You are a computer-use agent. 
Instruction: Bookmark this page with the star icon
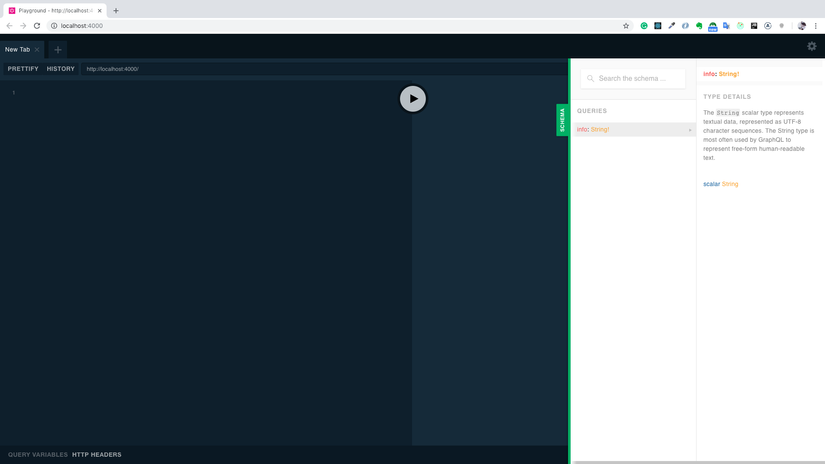(626, 26)
